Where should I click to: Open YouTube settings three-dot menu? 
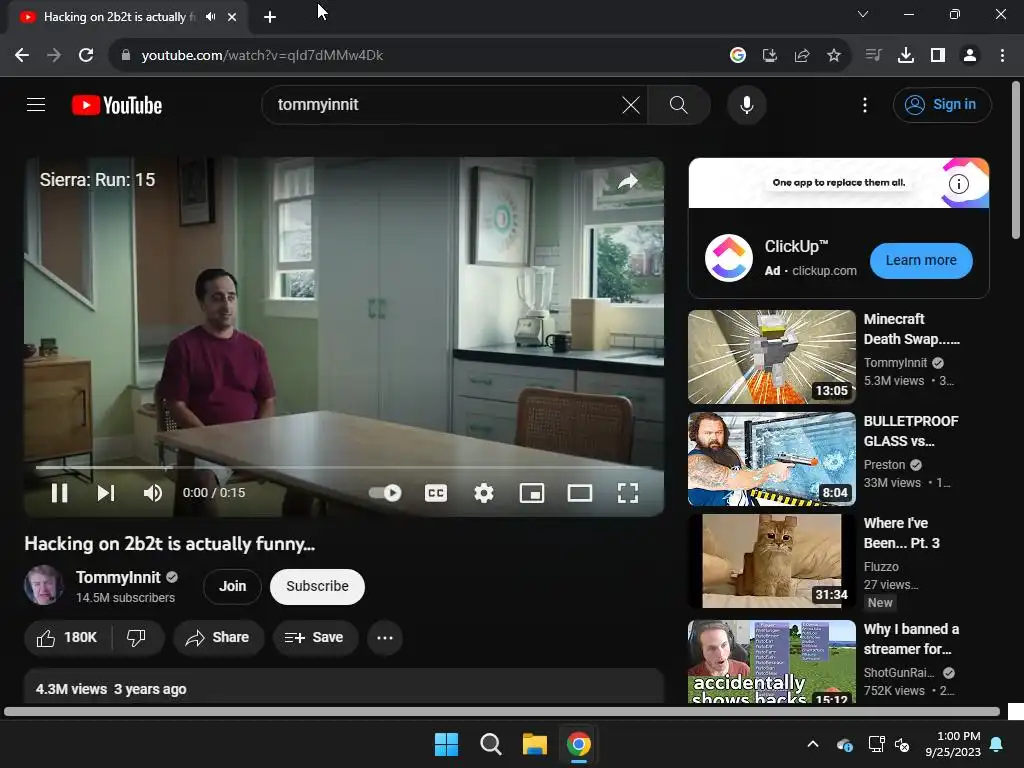(x=865, y=104)
